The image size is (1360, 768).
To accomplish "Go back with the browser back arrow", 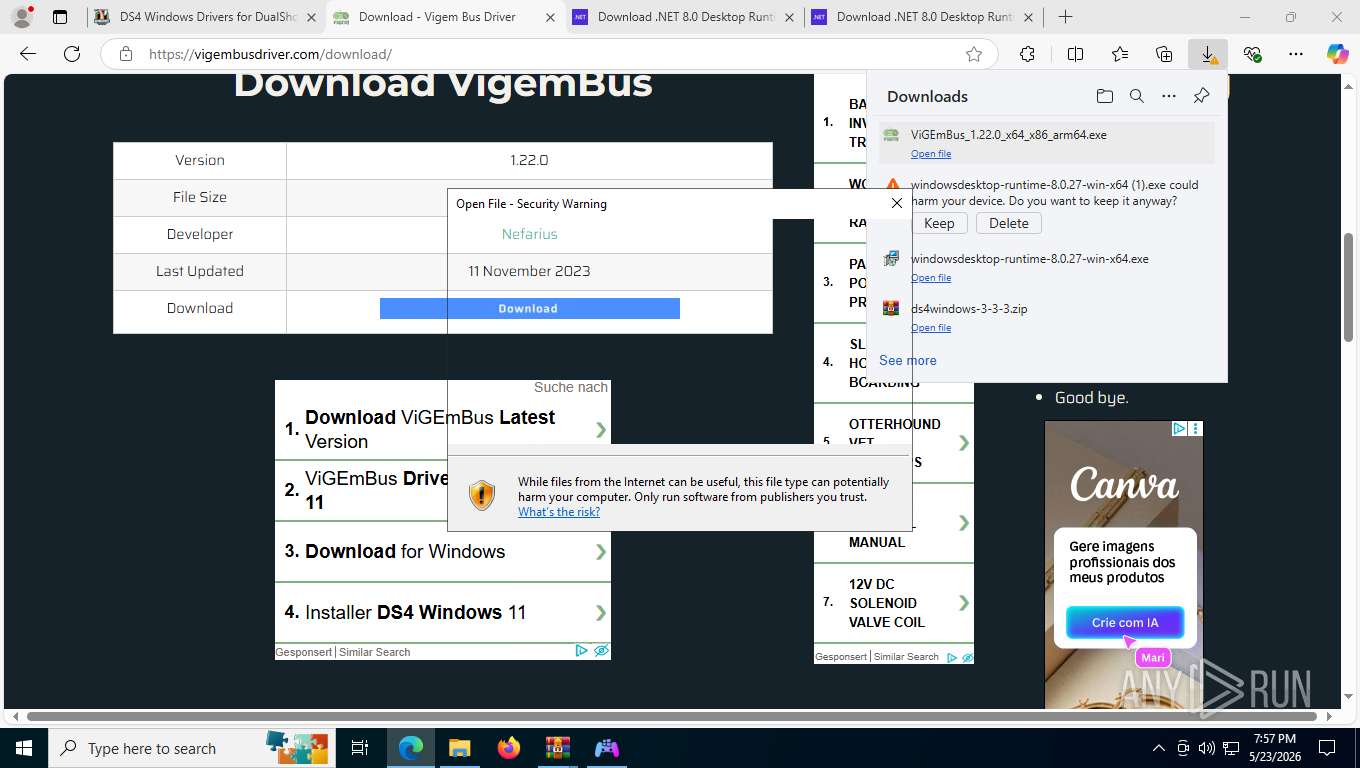I will [28, 54].
